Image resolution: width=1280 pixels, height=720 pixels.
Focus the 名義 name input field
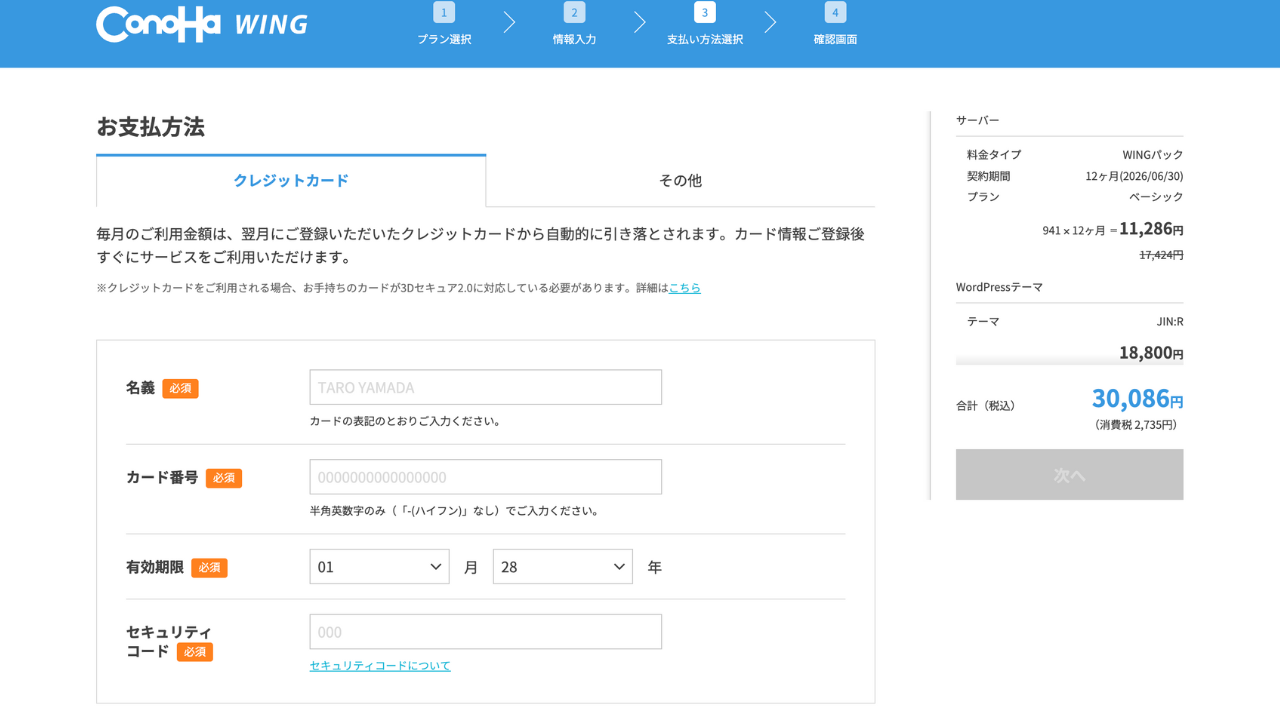click(x=485, y=387)
